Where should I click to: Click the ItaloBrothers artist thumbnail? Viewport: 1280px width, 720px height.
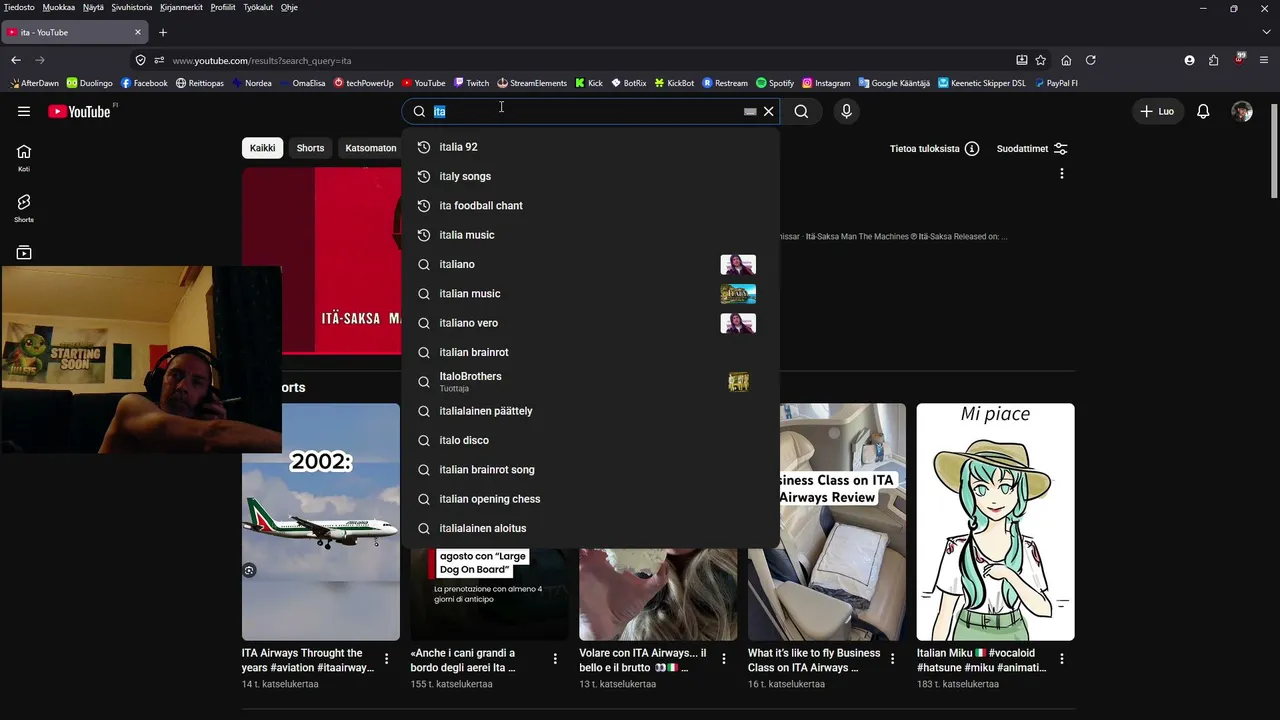pyautogui.click(x=738, y=382)
